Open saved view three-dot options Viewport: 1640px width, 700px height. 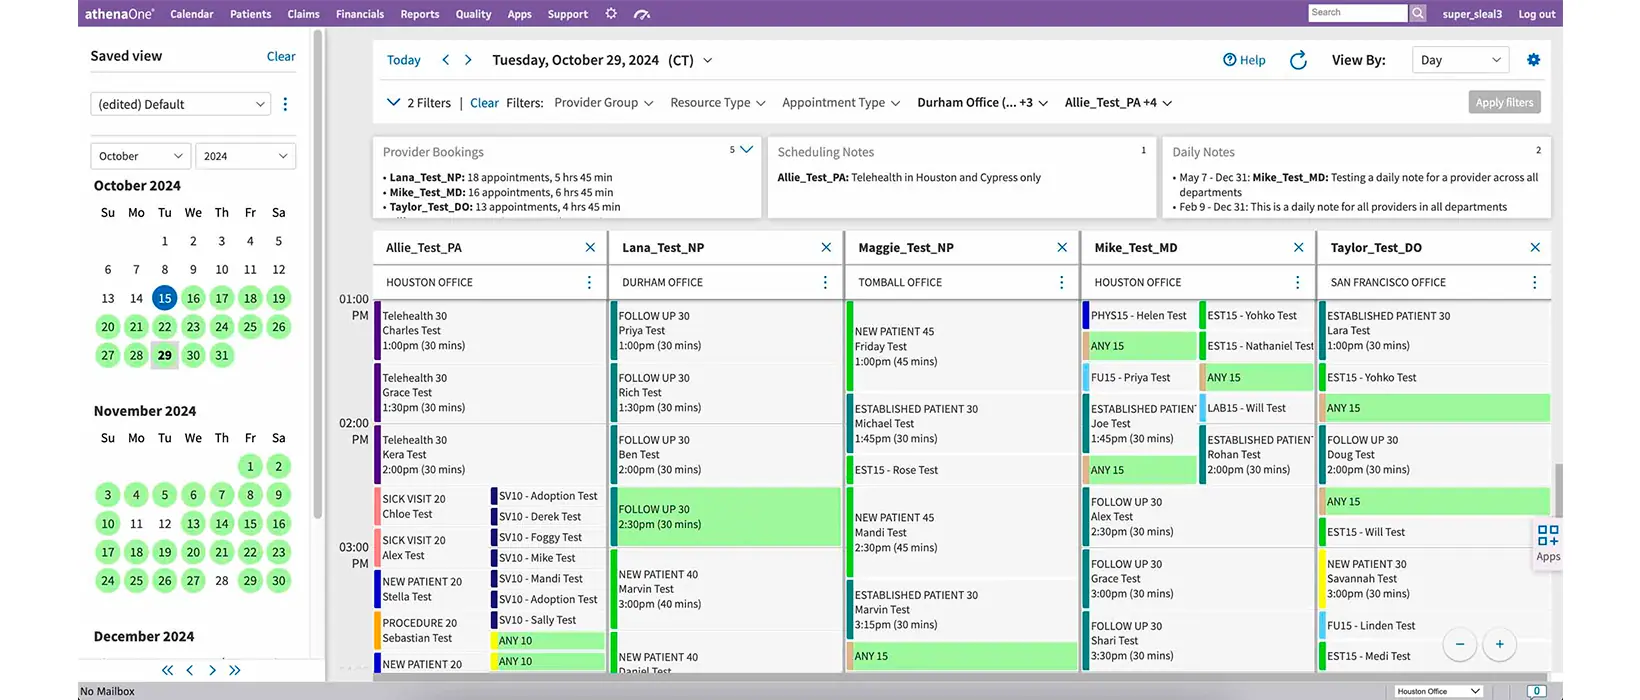[x=285, y=104]
